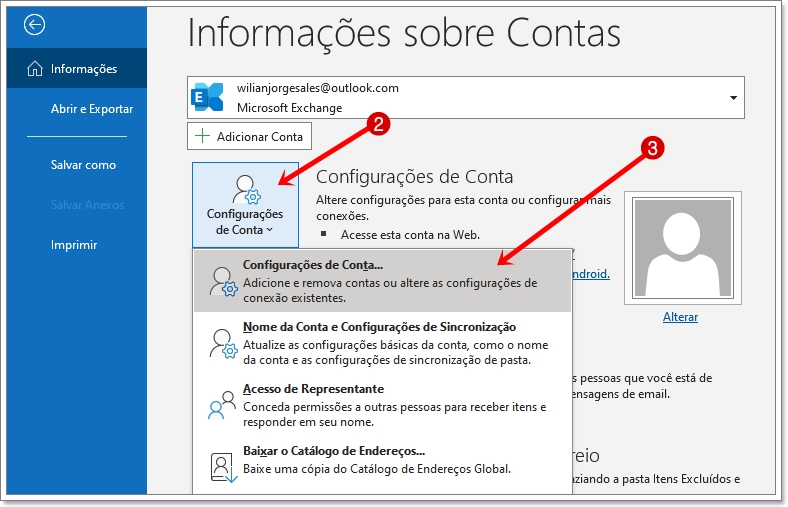Select Acesso de Representante menu entry

(x=382, y=405)
